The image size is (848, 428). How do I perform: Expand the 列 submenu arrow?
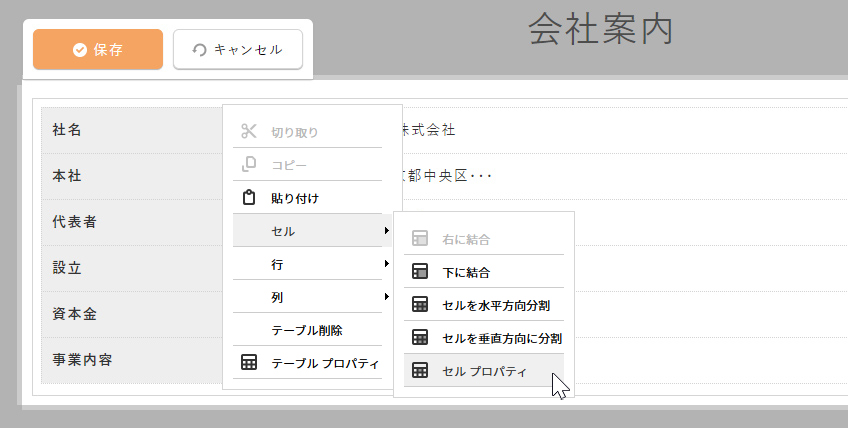386,297
